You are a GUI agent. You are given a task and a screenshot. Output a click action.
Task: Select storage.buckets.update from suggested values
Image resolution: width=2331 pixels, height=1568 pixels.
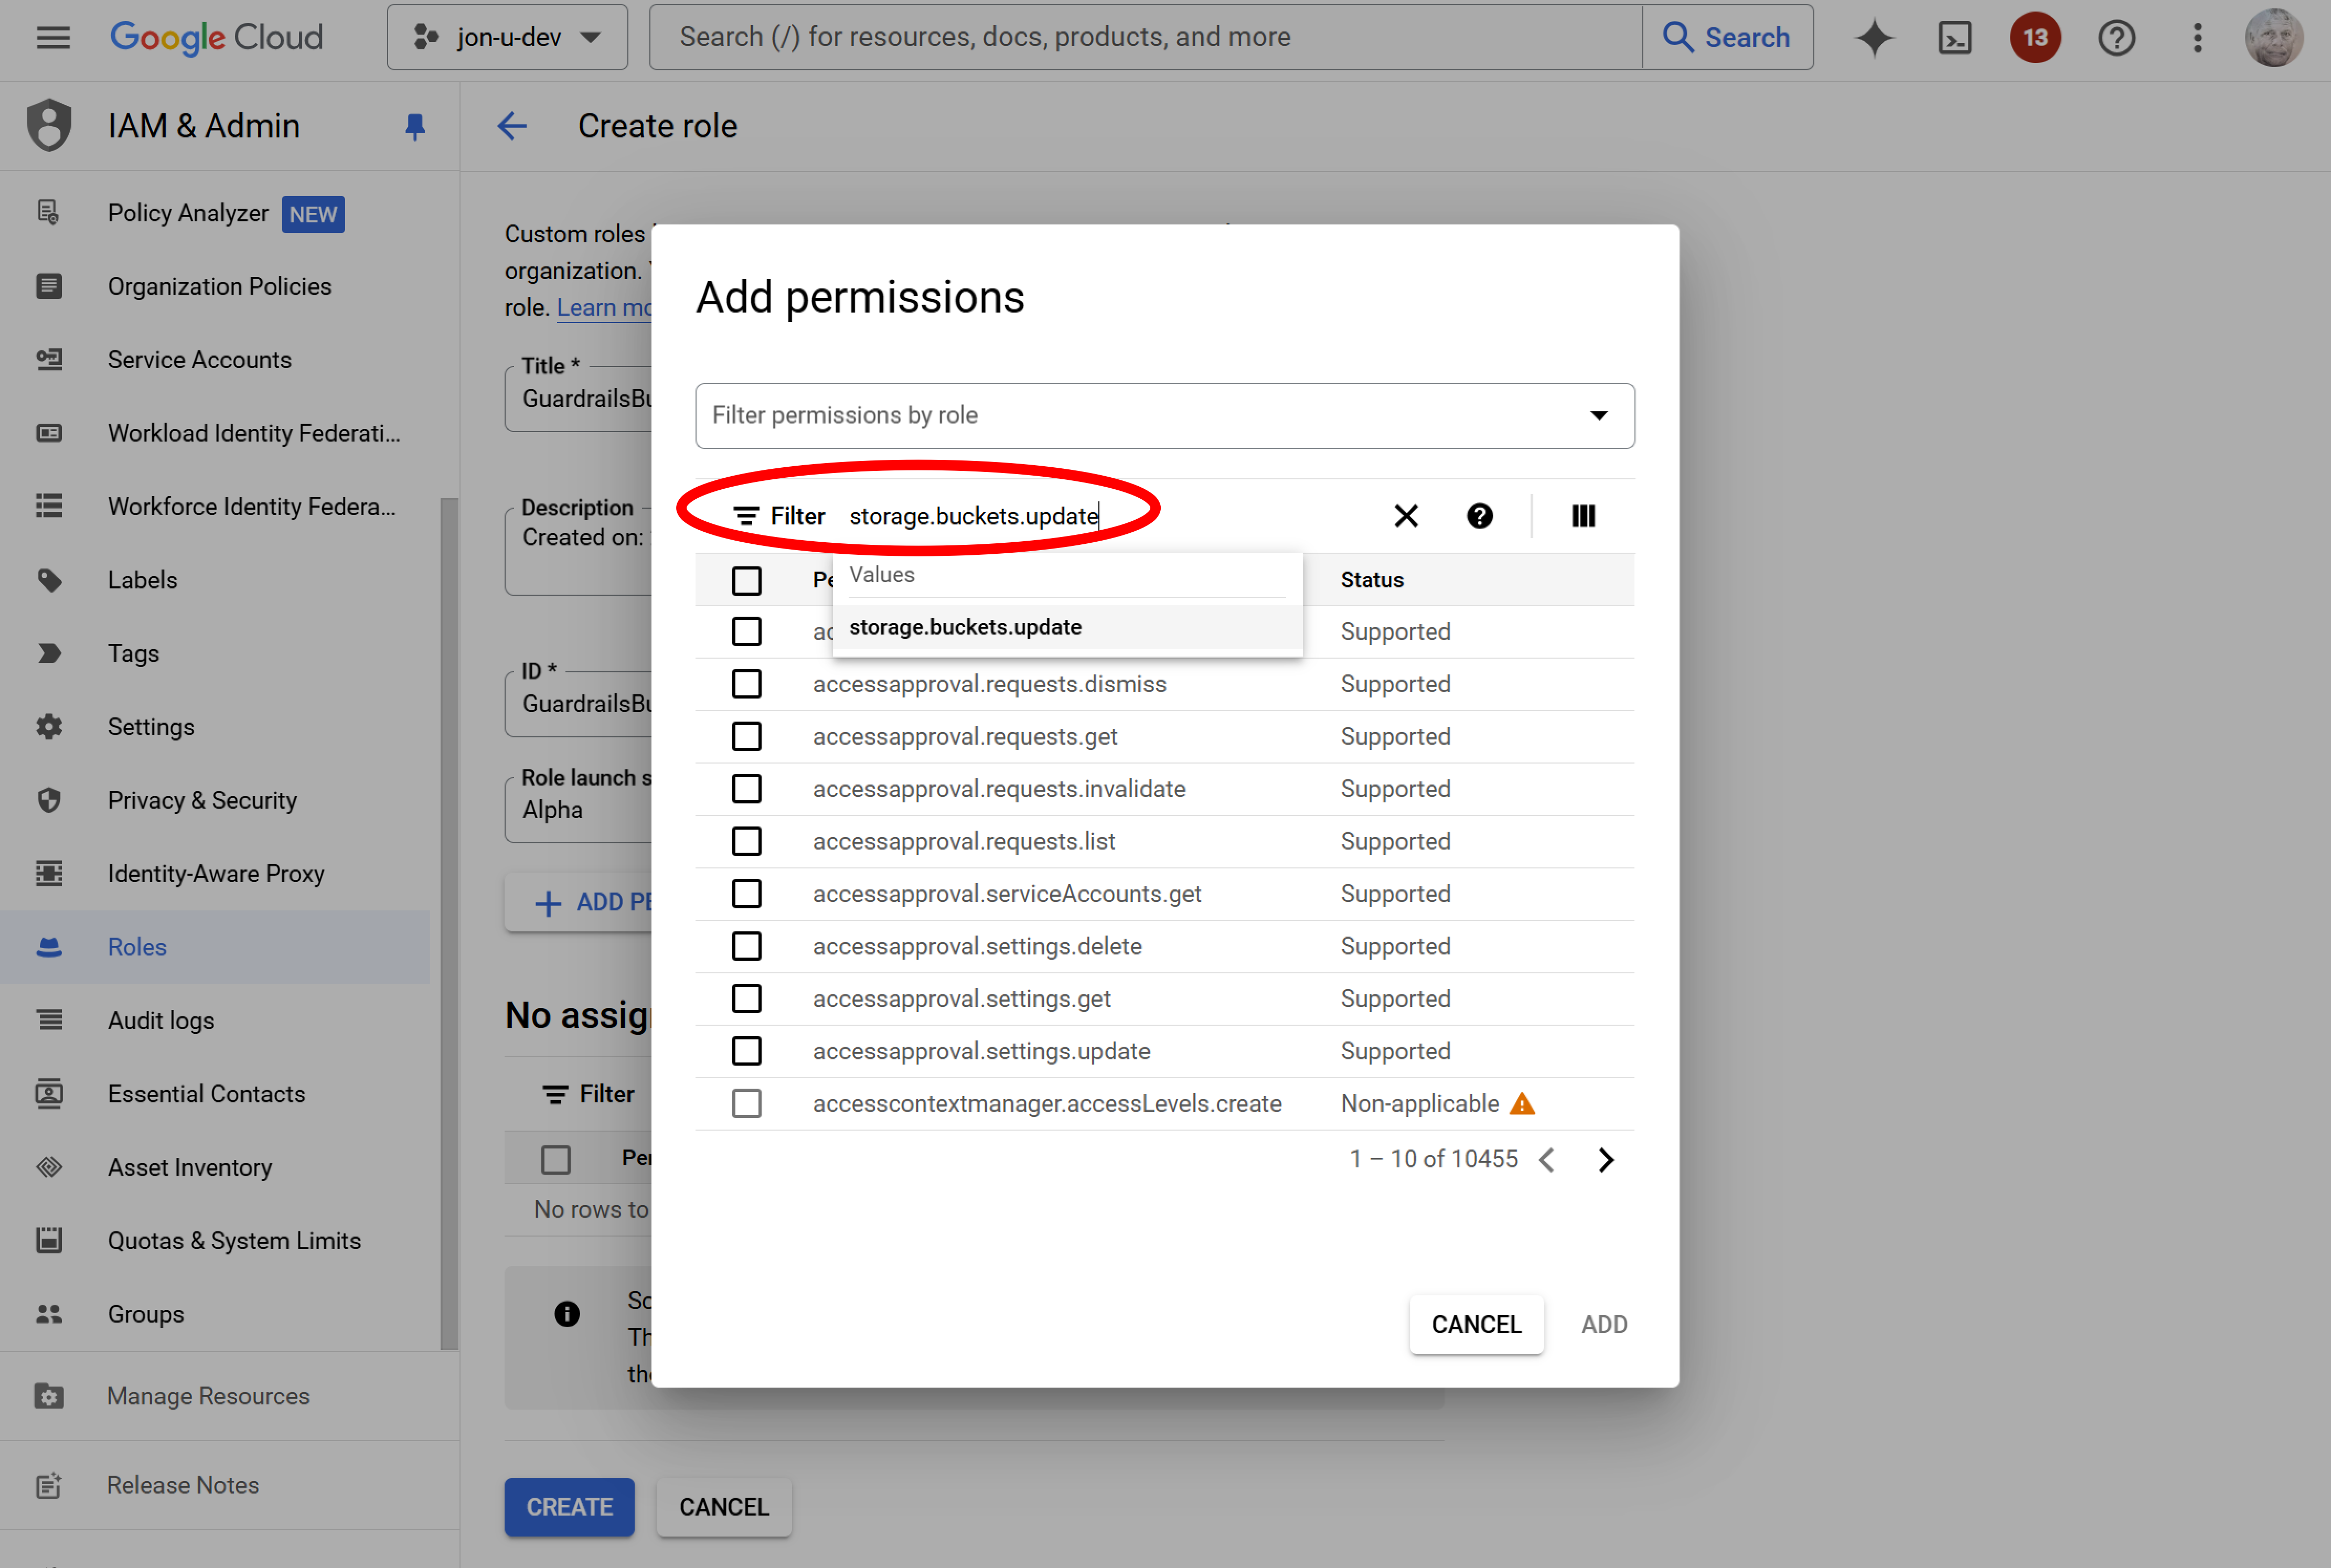tap(965, 627)
